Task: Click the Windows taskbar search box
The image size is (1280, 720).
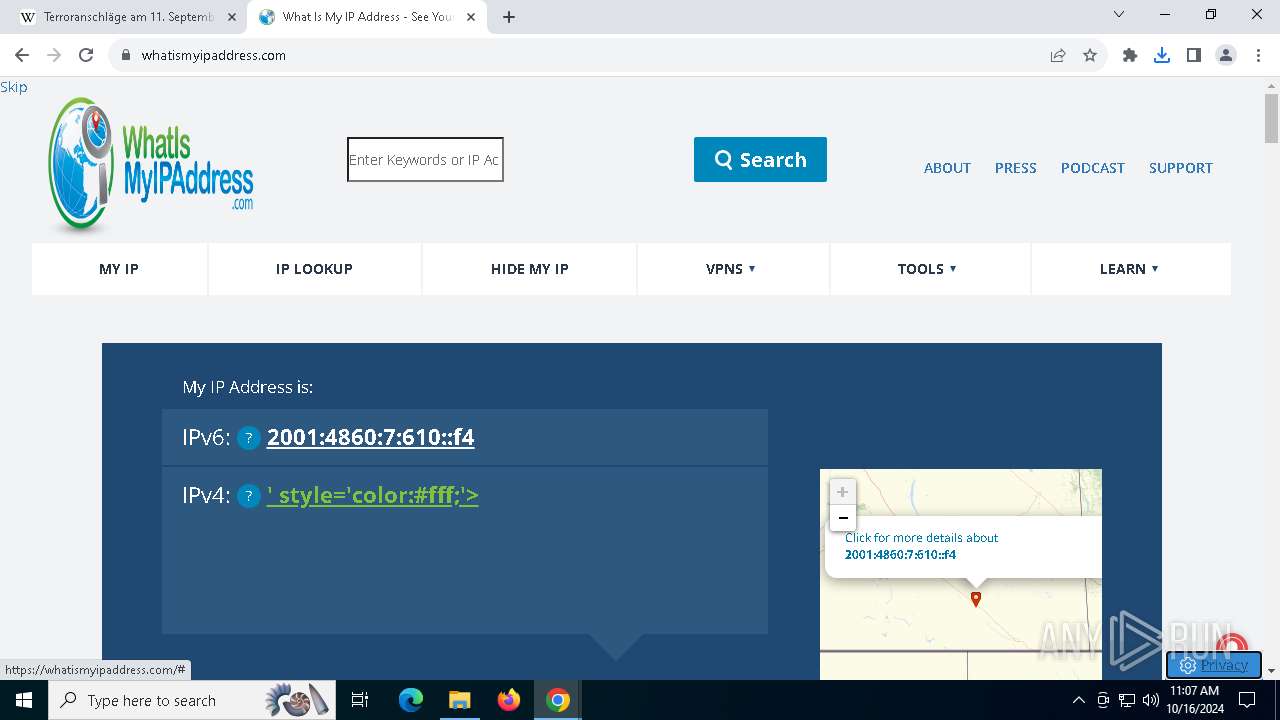Action: click(x=190, y=700)
